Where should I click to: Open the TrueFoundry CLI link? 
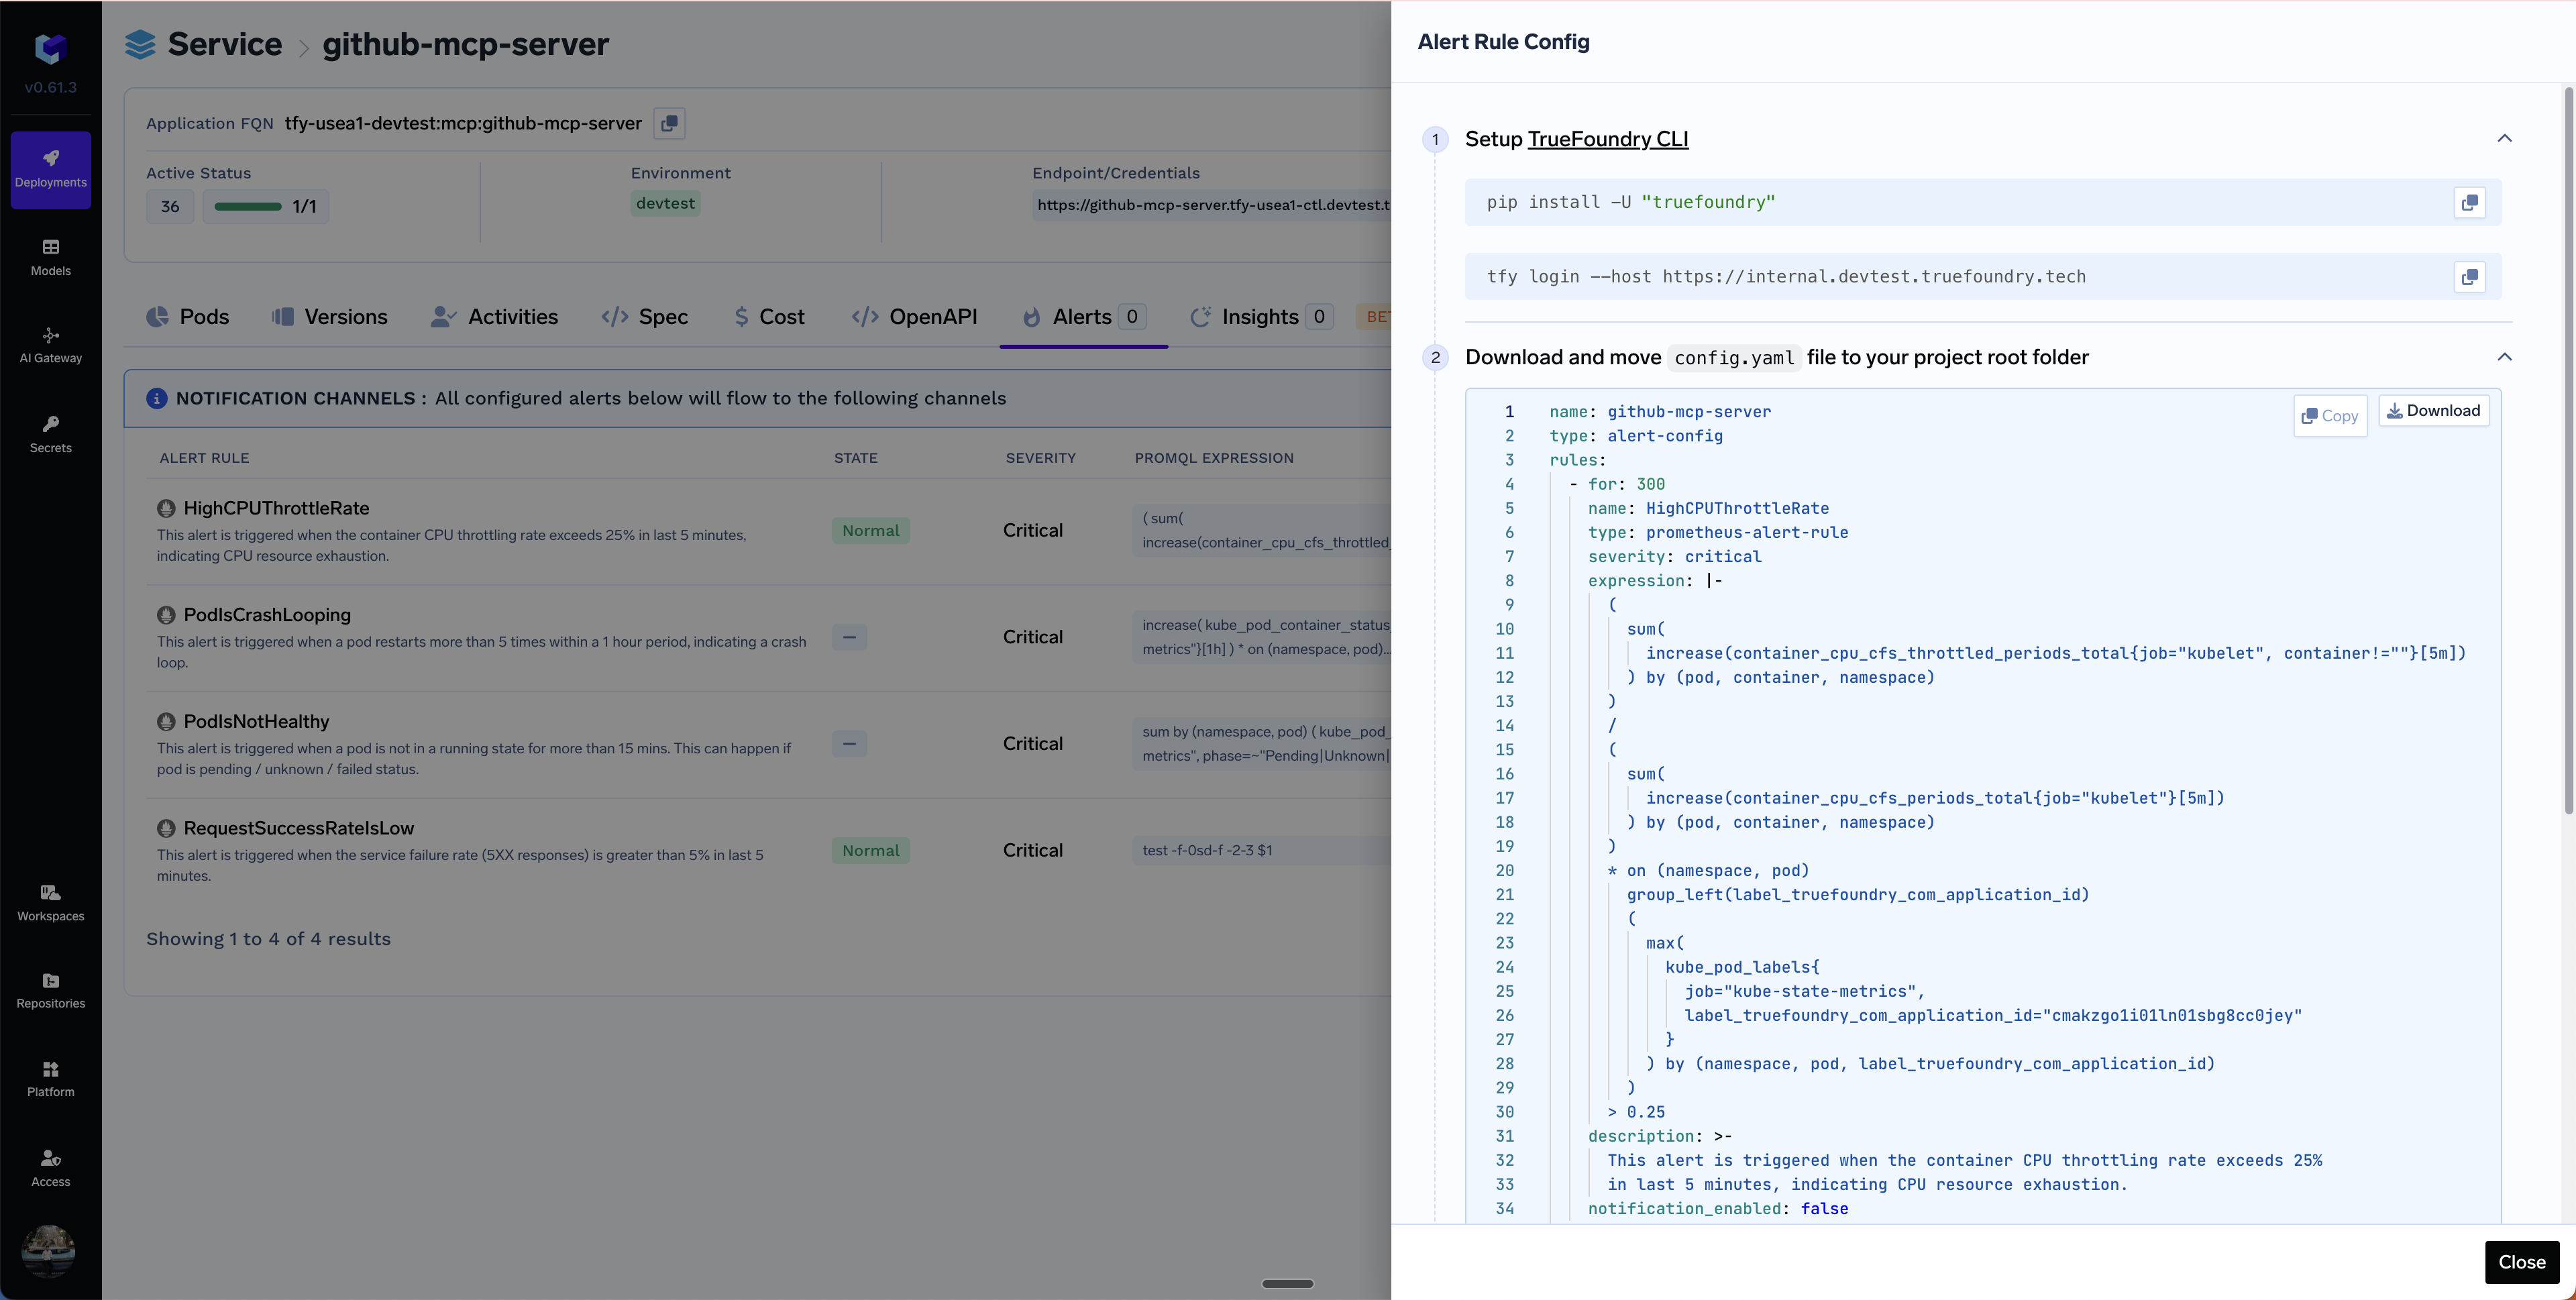tap(1607, 139)
